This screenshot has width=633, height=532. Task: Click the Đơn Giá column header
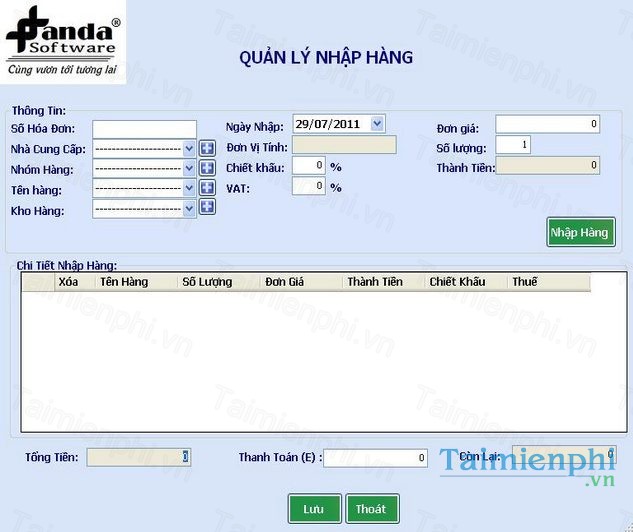point(301,282)
